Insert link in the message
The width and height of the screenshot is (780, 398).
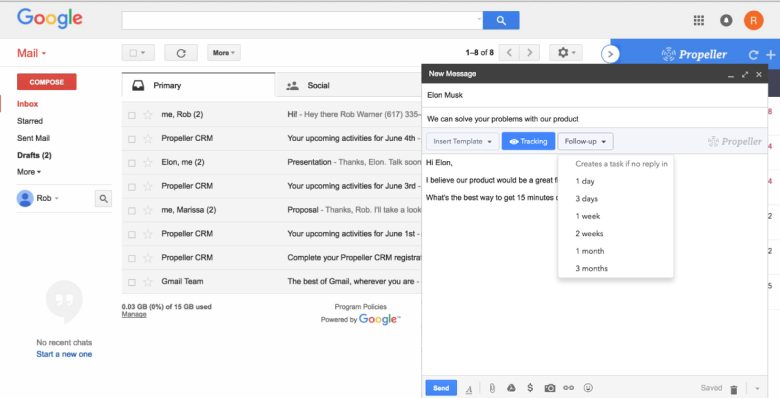(x=569, y=388)
